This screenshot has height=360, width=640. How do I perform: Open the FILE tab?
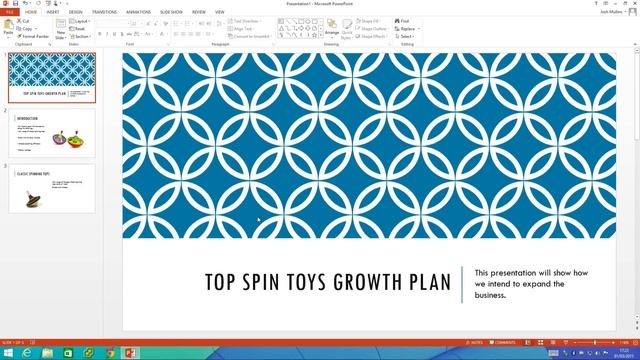tap(10, 12)
